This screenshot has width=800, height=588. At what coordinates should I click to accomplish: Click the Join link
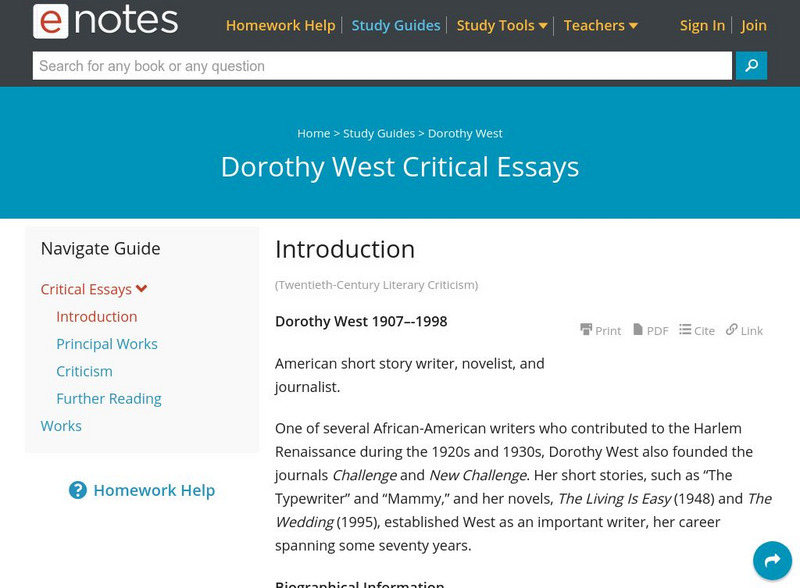click(754, 25)
